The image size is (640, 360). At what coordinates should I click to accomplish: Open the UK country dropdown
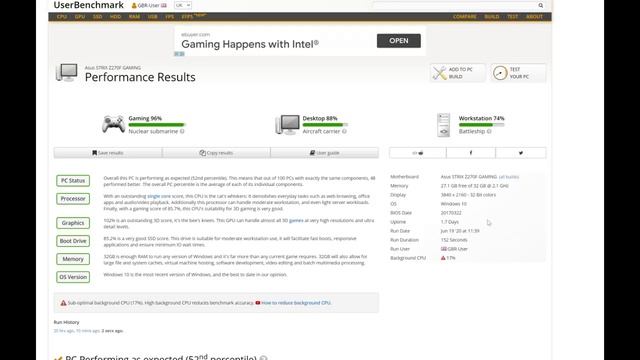tap(182, 5)
